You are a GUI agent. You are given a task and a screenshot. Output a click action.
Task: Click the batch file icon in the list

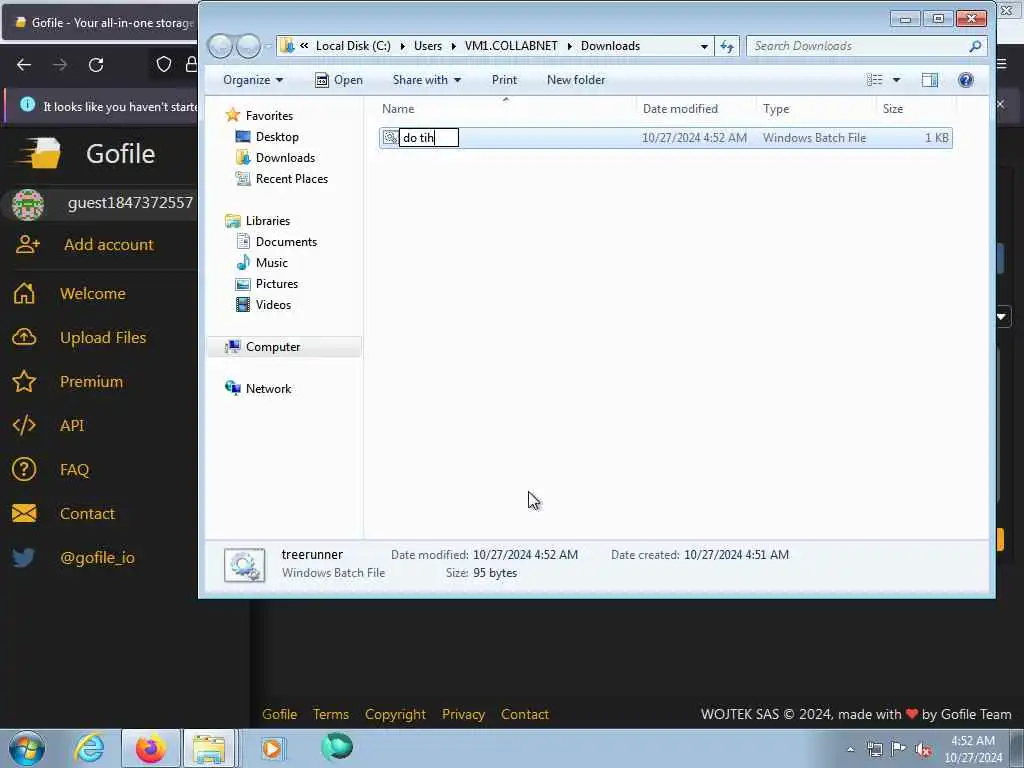(390, 137)
